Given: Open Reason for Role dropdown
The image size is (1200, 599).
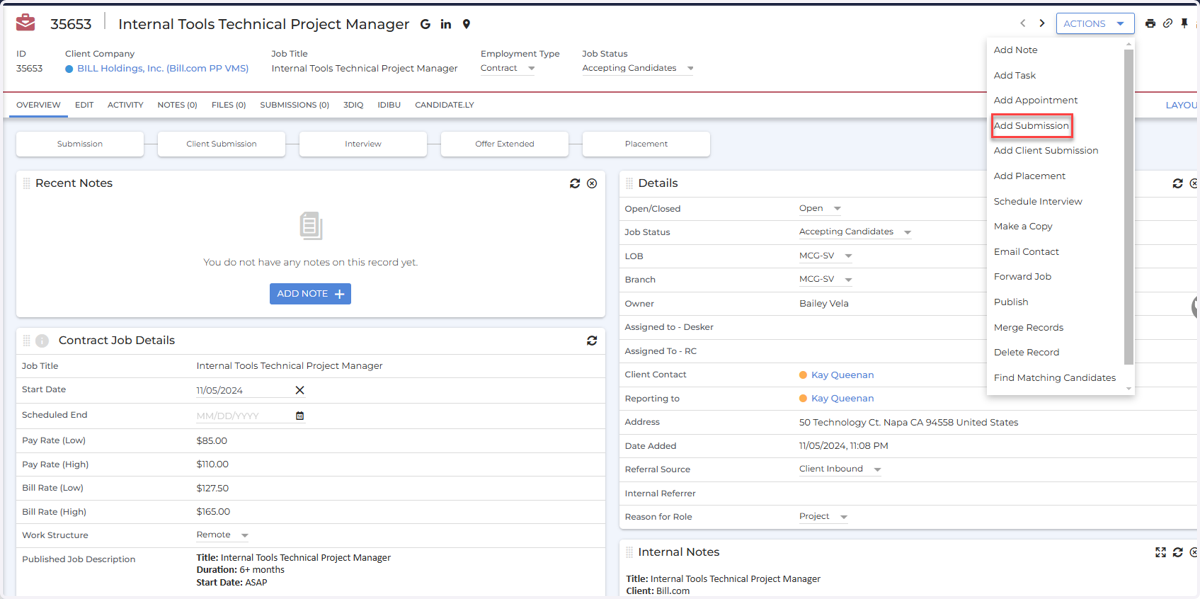Looking at the screenshot, I should (823, 517).
